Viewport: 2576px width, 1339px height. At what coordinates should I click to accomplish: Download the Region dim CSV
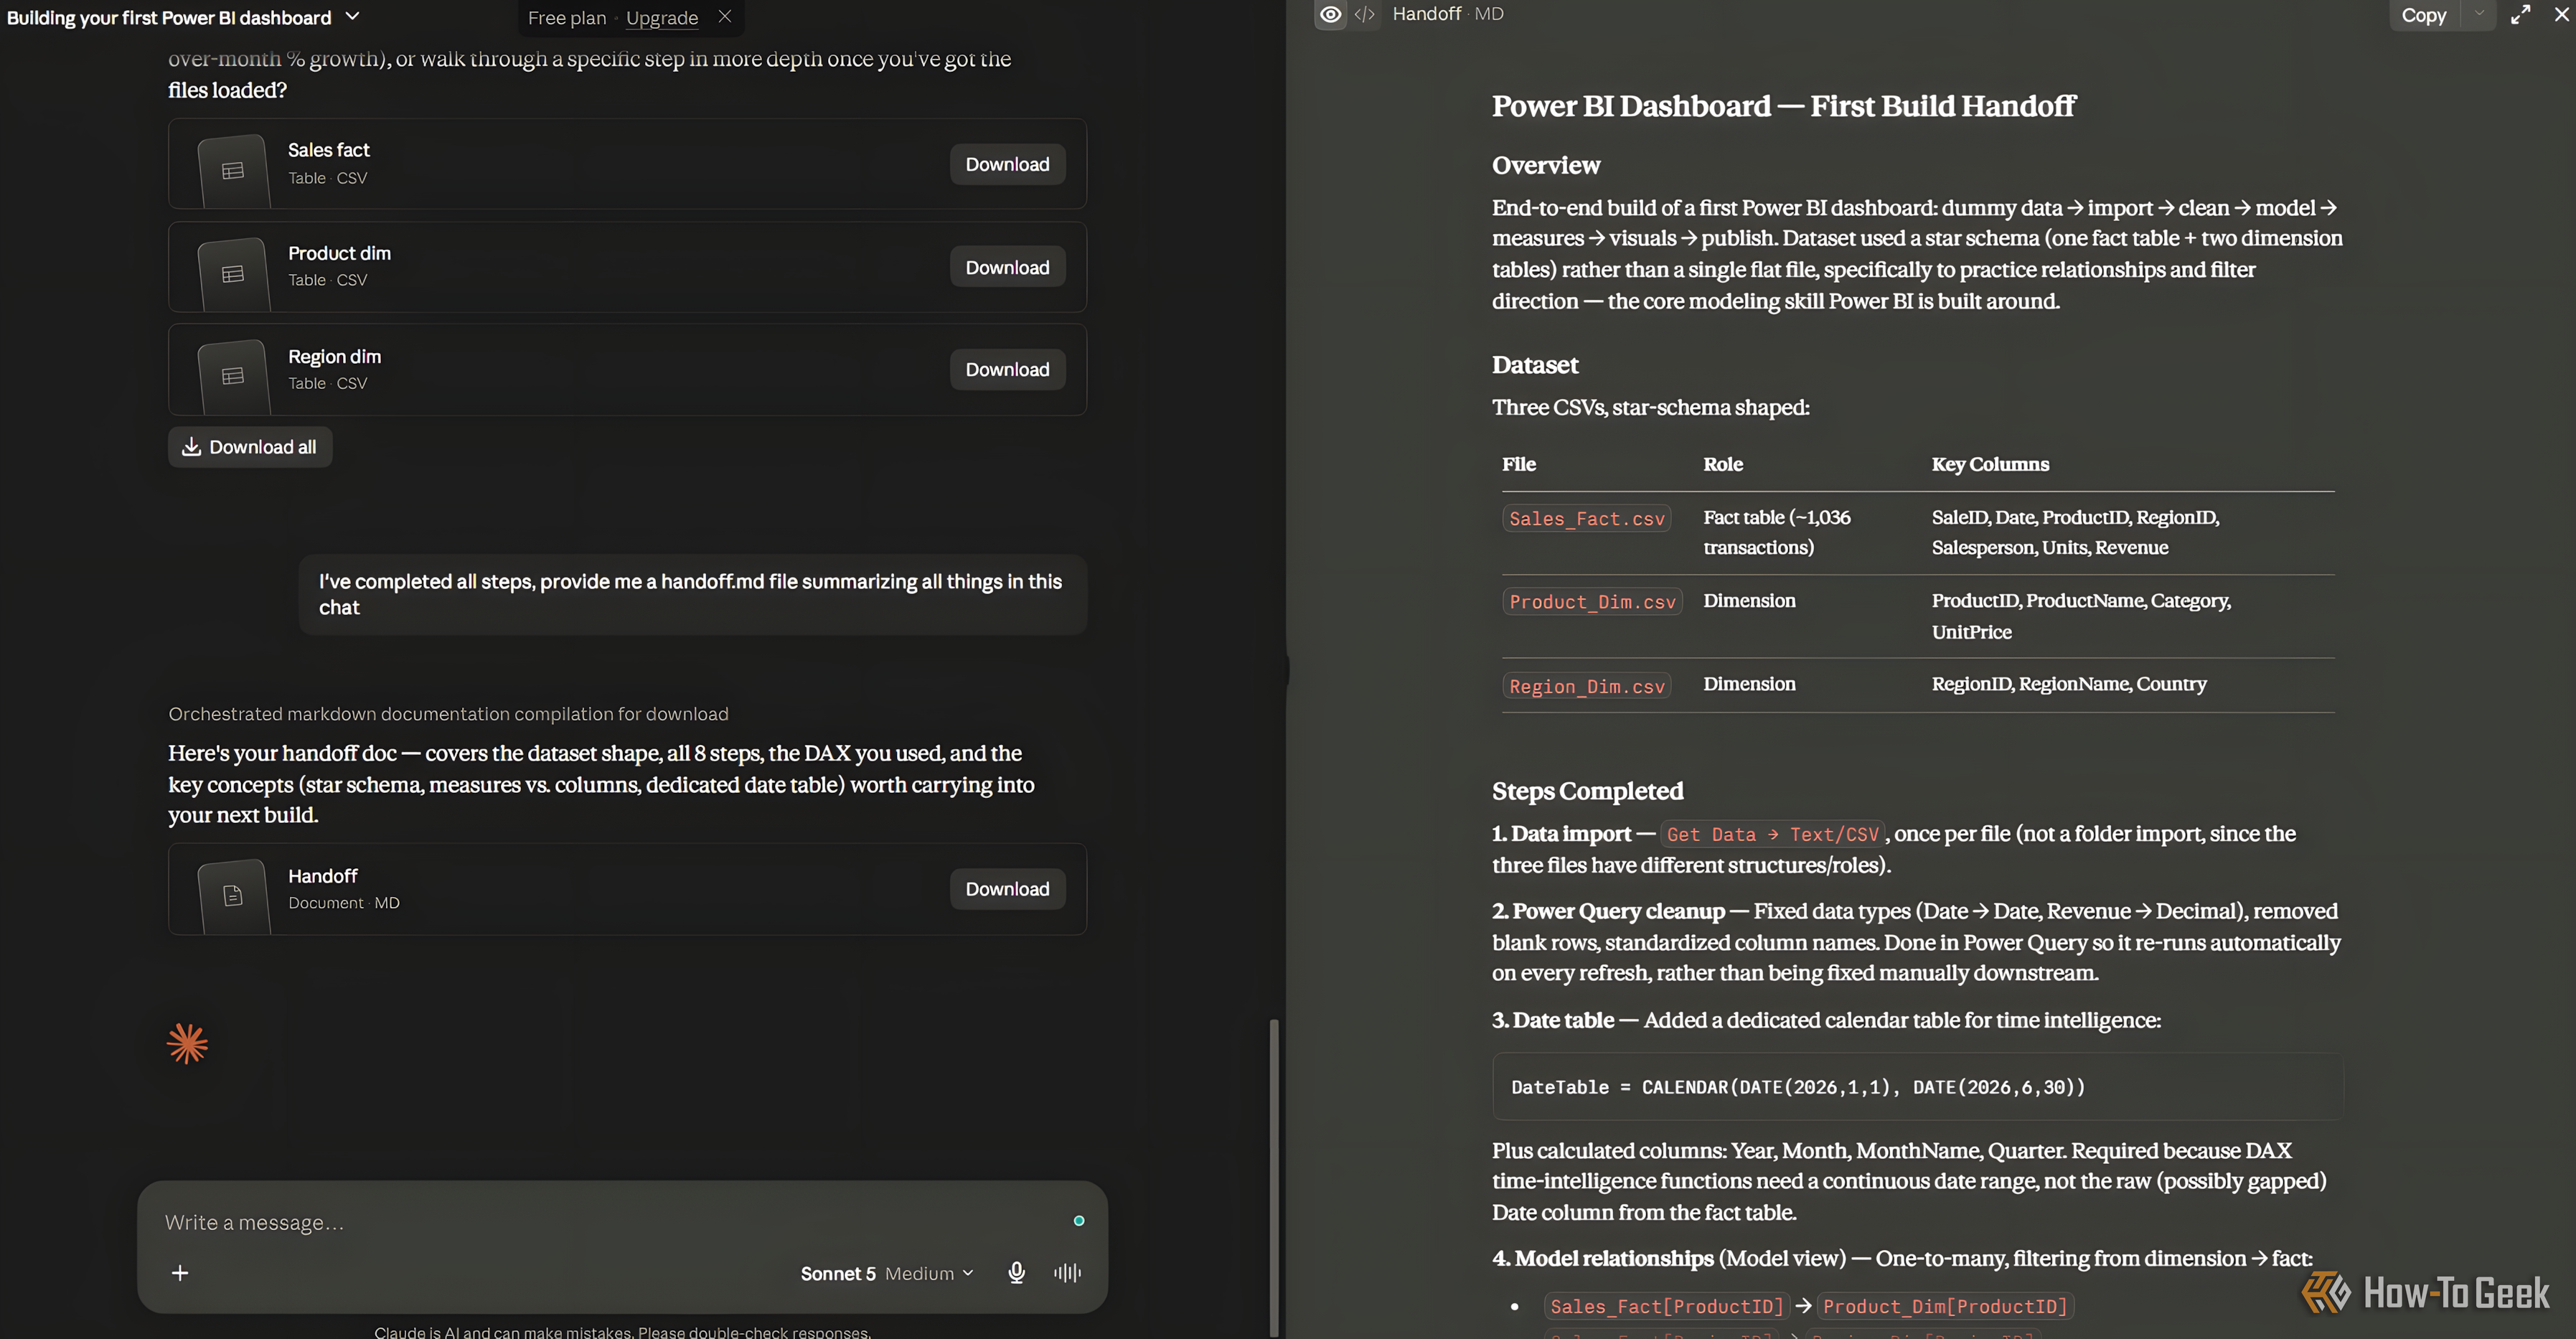click(1007, 369)
